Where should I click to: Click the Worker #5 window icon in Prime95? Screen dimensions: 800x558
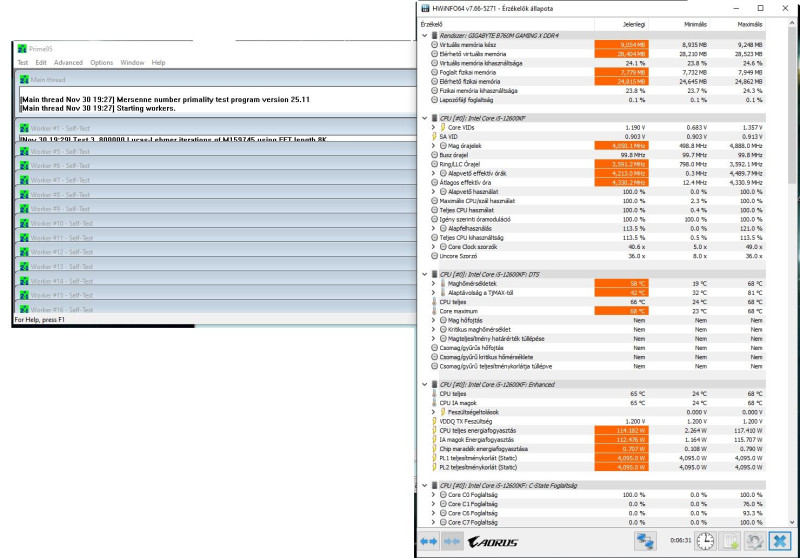(x=24, y=151)
